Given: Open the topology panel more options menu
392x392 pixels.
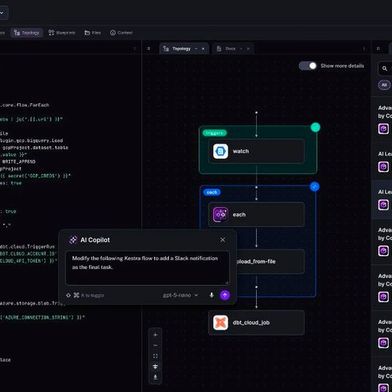Looking at the screenshot, I should (x=364, y=49).
